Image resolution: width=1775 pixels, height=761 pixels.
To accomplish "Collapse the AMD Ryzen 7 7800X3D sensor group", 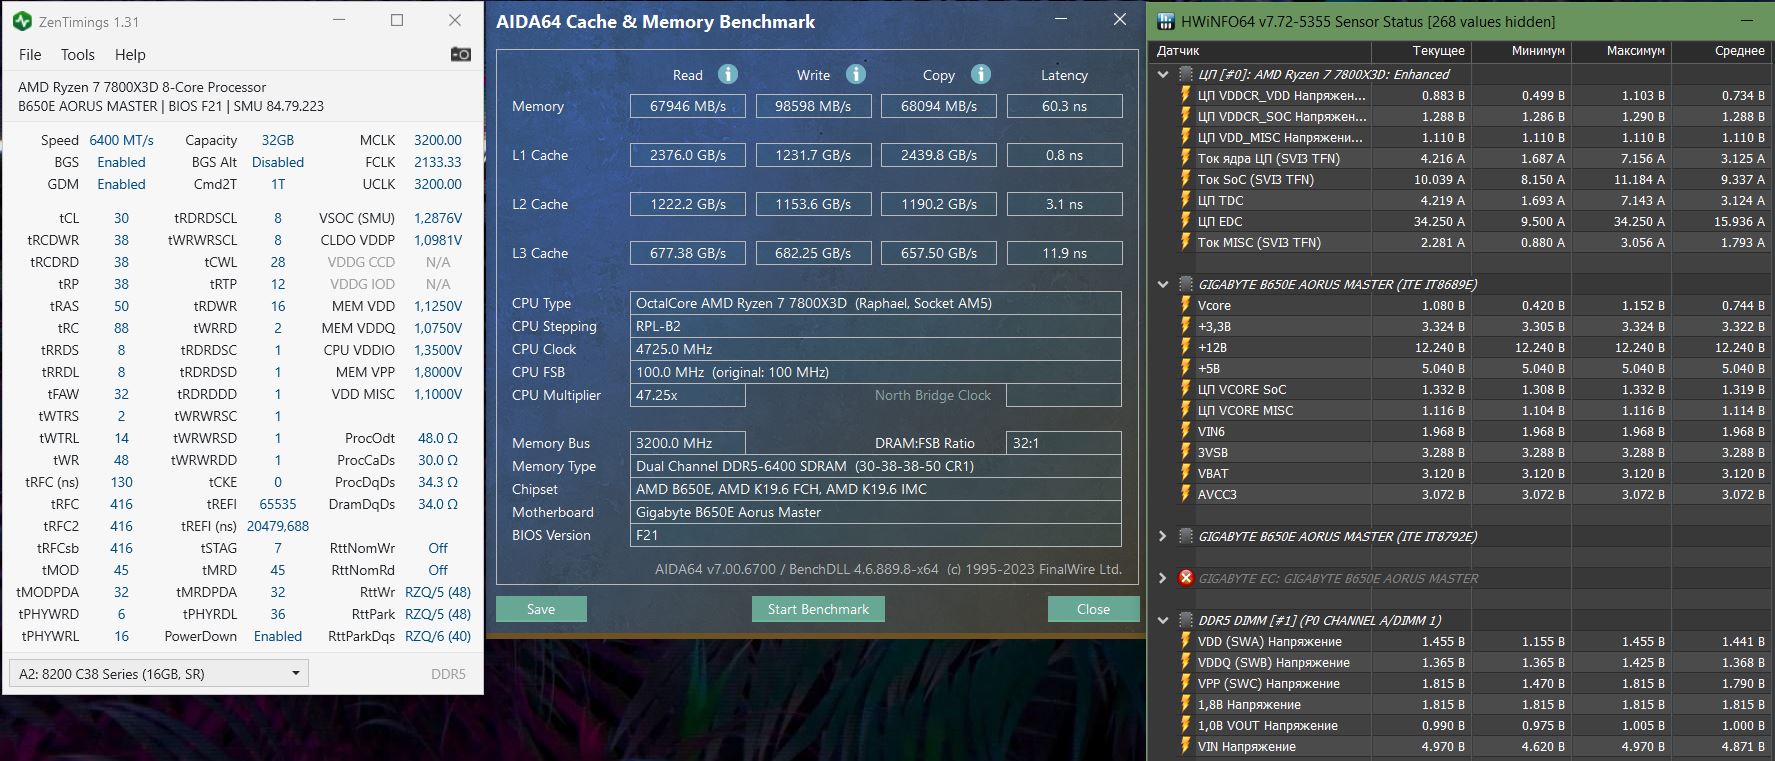I will pyautogui.click(x=1162, y=74).
